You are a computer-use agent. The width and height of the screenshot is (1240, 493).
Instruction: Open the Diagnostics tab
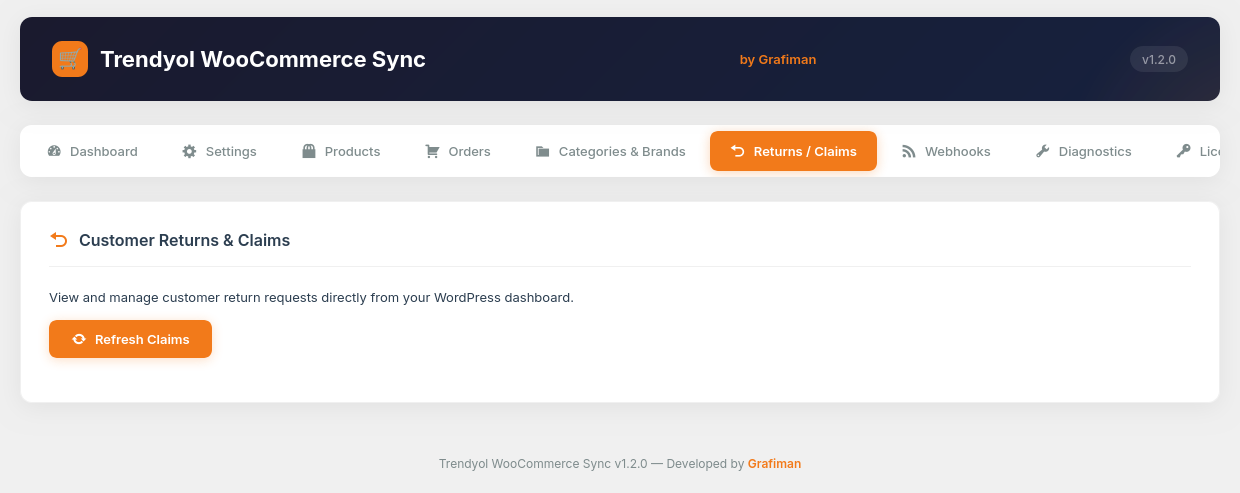[x=1083, y=151]
